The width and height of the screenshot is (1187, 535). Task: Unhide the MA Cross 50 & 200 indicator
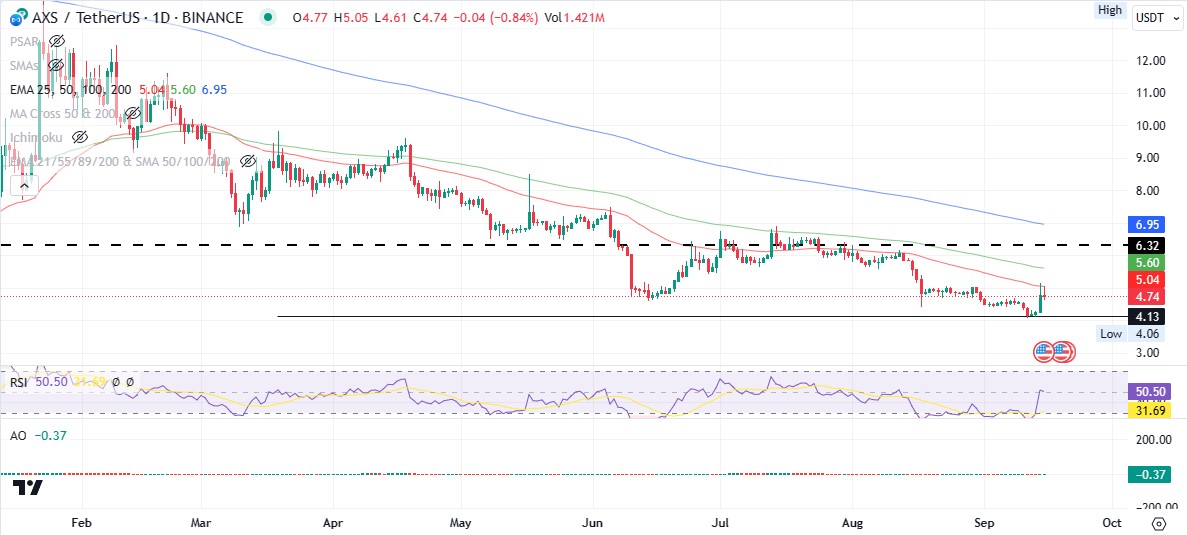coord(132,114)
